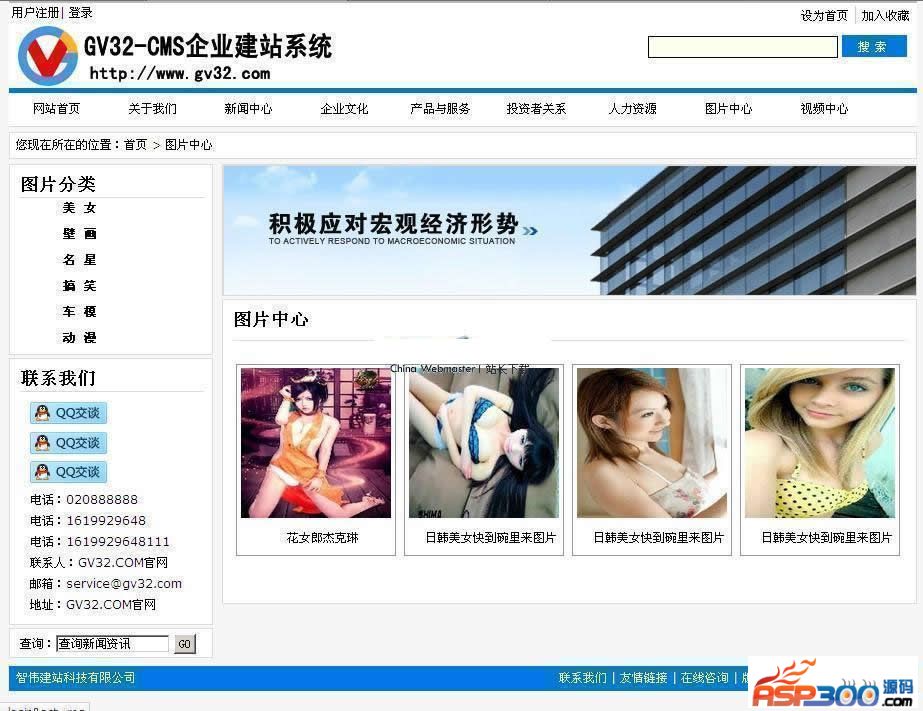Open 图片中心 in the navigation bar
The width and height of the screenshot is (923, 711).
tap(728, 109)
